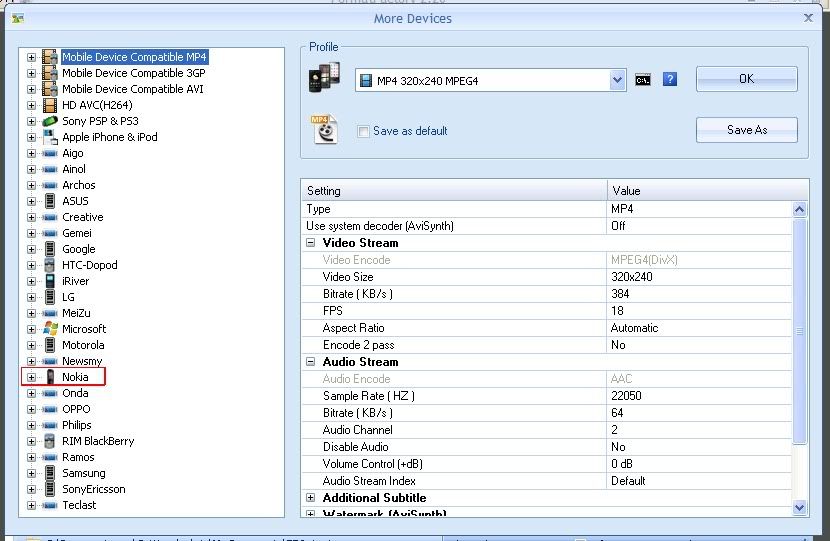Screen dimensions: 830x541
Task: Click the Mobile Device Compatible 3GP icon
Action: tap(50, 73)
